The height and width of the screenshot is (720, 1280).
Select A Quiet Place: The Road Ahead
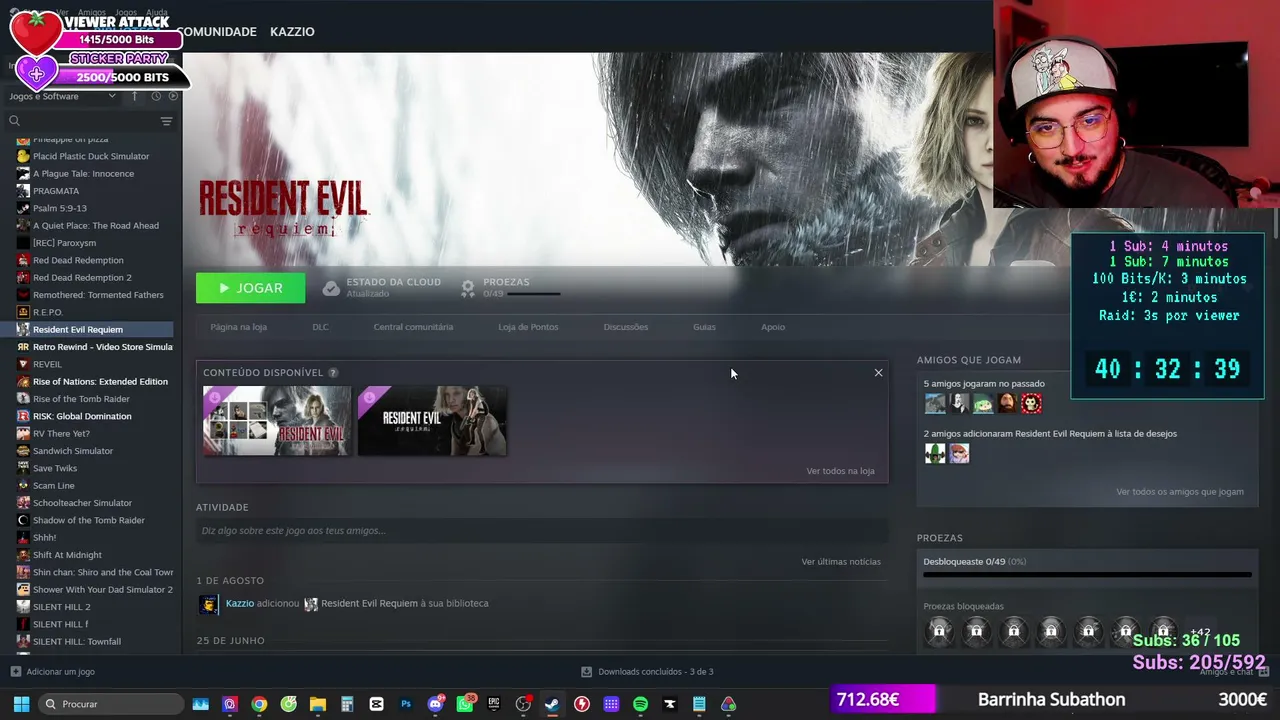coord(96,226)
